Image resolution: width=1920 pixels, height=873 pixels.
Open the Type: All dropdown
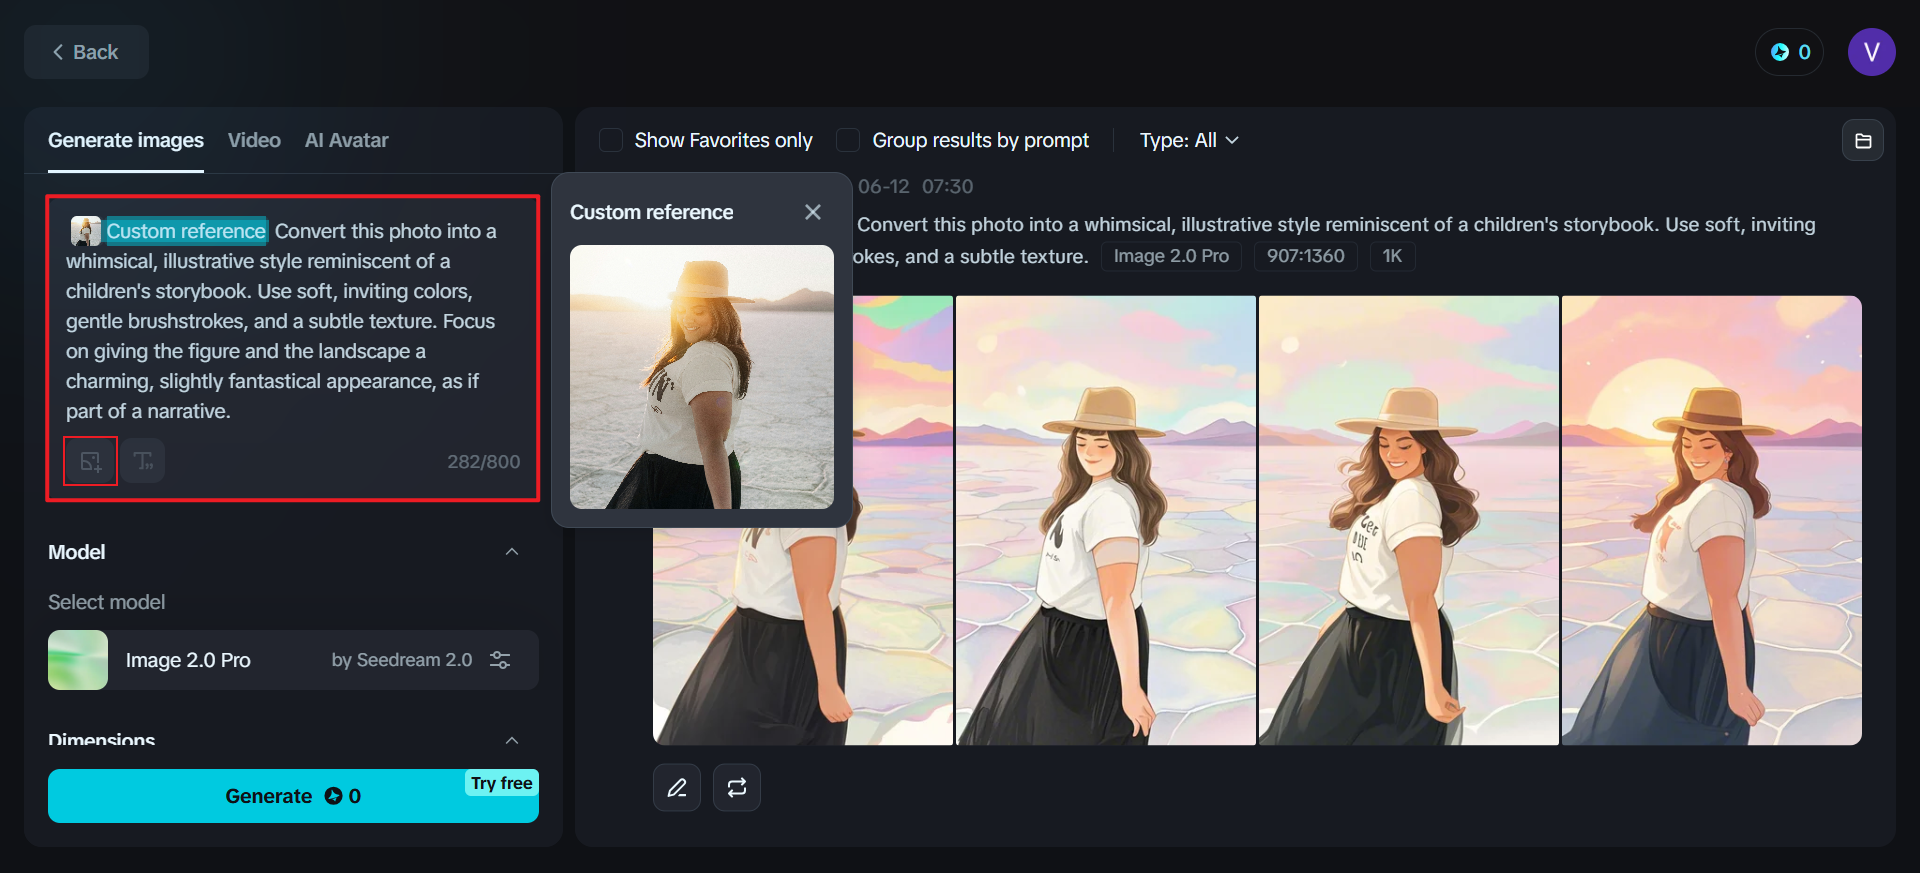[1189, 140]
